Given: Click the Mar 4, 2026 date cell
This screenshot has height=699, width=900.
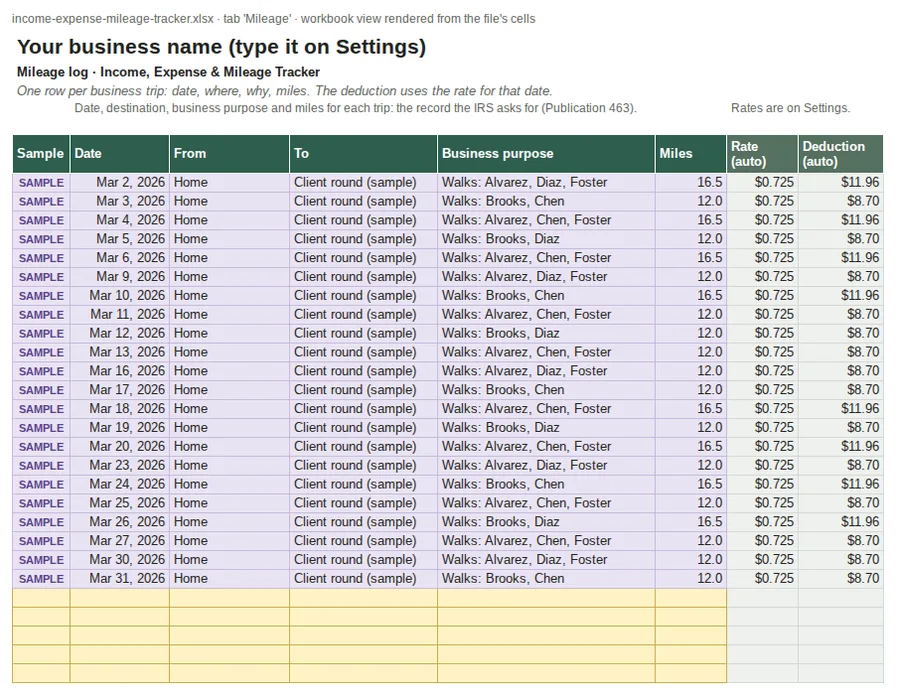Looking at the screenshot, I should pos(119,220).
